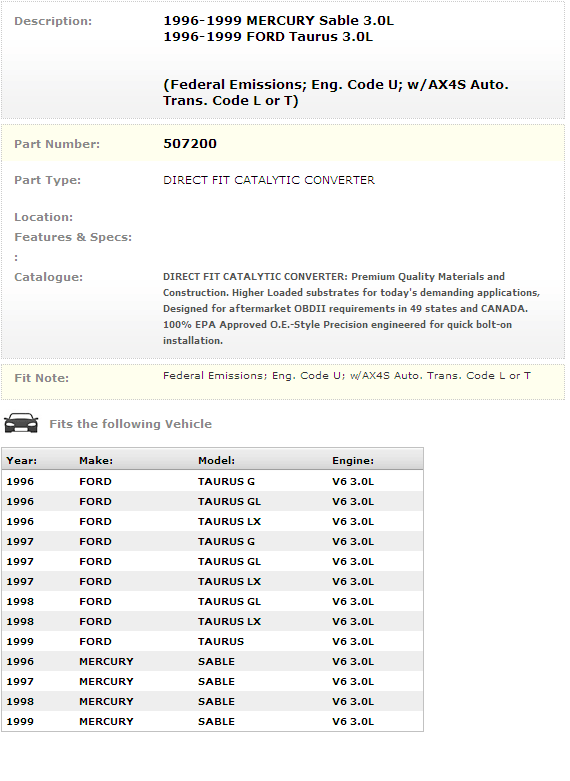The height and width of the screenshot is (781, 570).
Task: Click the Engine column header
Action: [x=353, y=461]
